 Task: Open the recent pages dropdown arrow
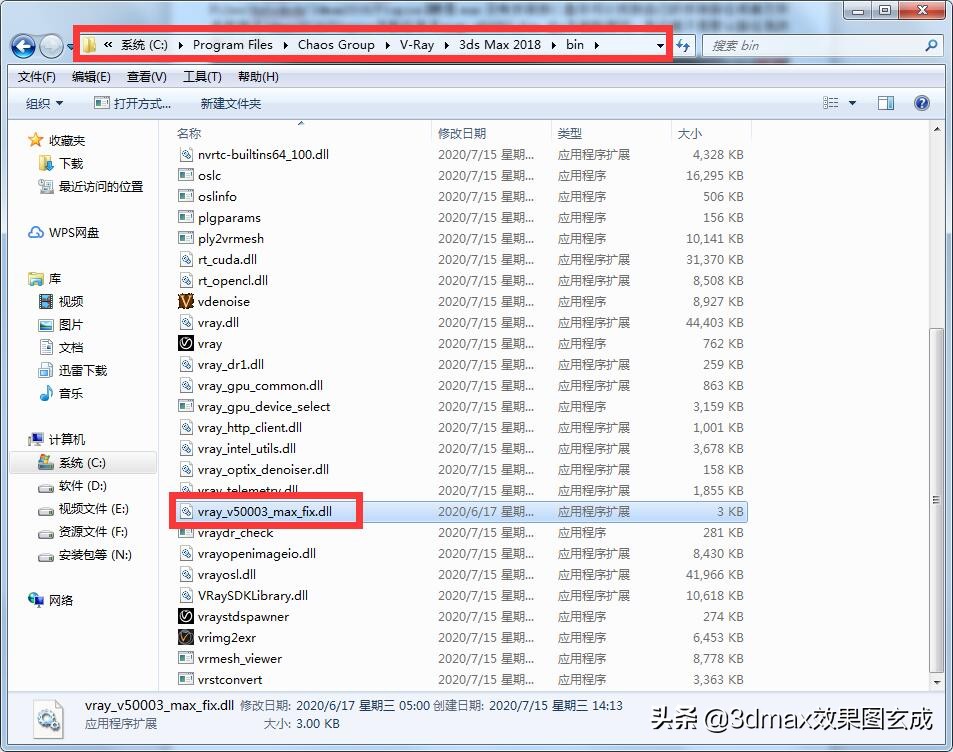[70, 46]
